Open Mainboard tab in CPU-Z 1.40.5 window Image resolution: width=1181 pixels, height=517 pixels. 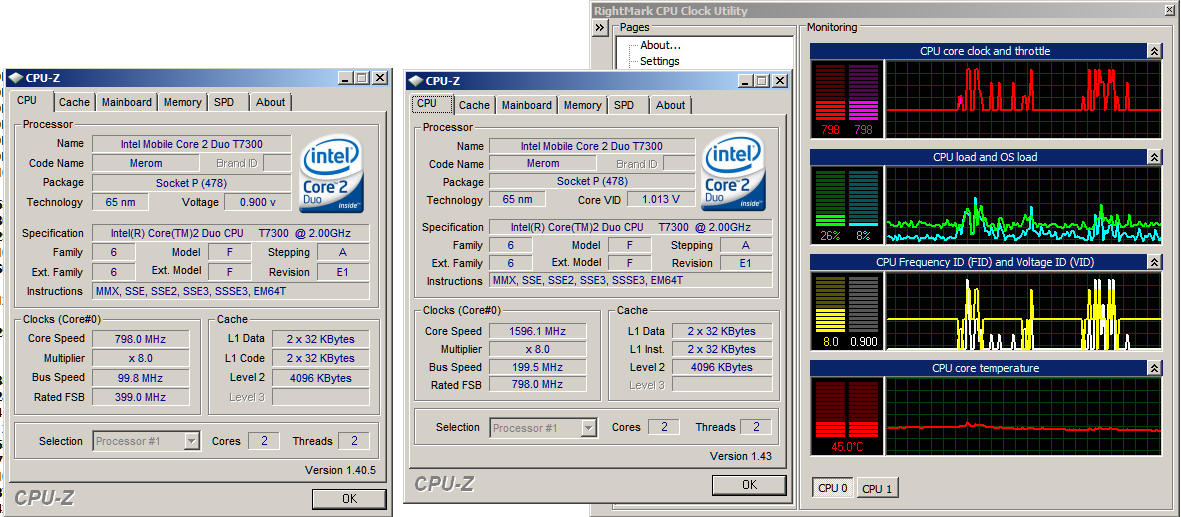pos(127,102)
